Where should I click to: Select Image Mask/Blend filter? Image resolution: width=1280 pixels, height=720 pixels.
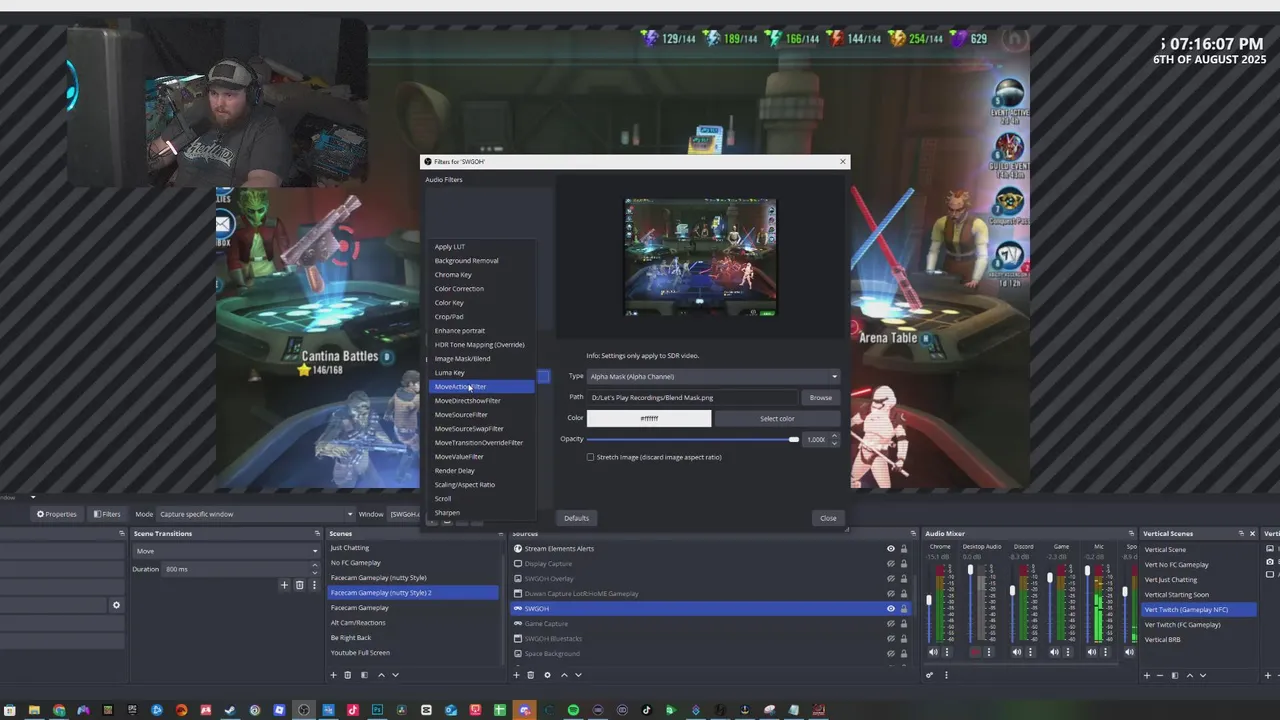[462, 358]
